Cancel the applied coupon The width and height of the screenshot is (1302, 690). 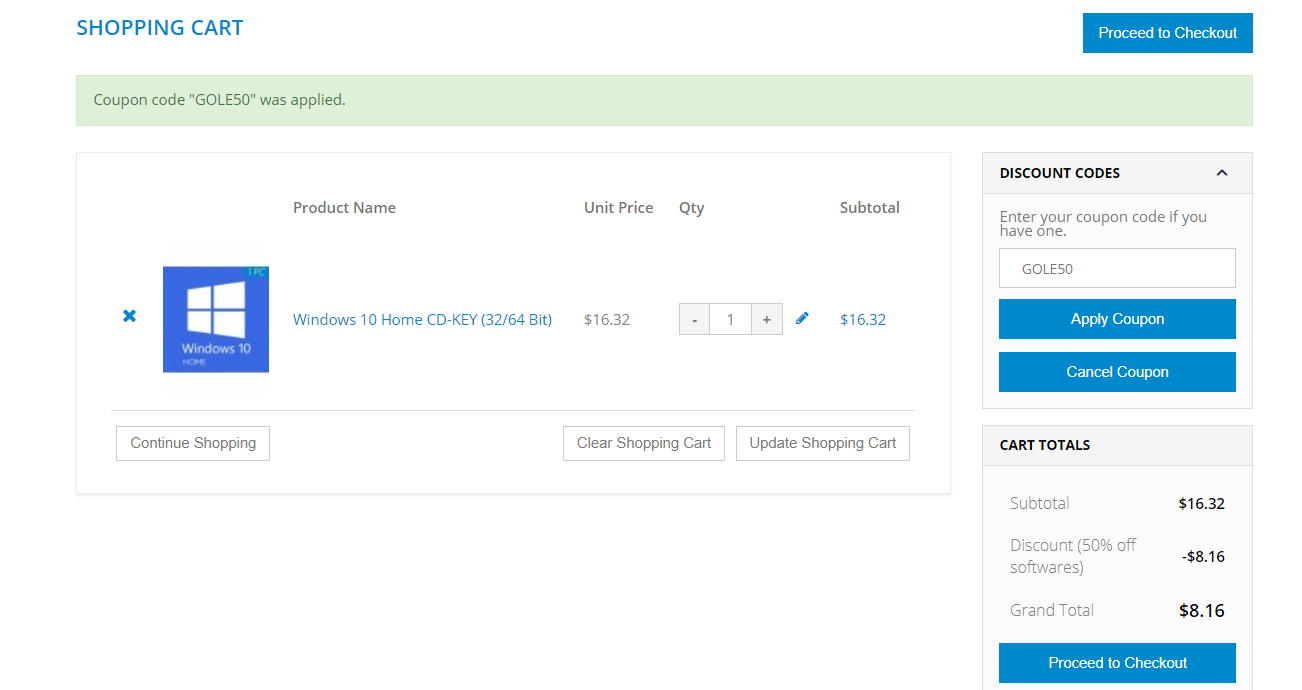[x=1117, y=372]
